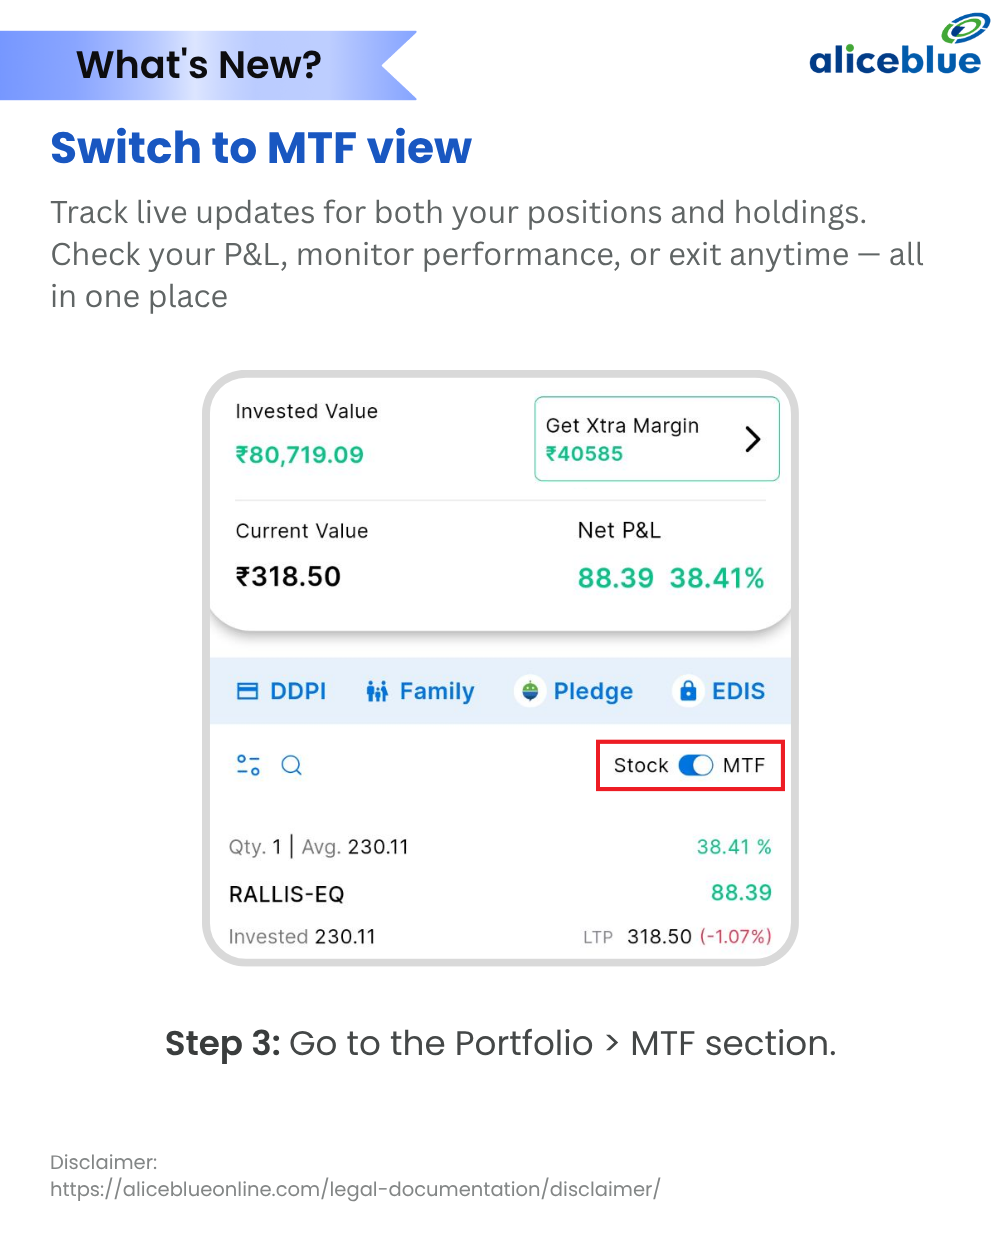Open the aliceblueonline disclaimer link
Screen dimensions: 1001x1251
point(355,1189)
